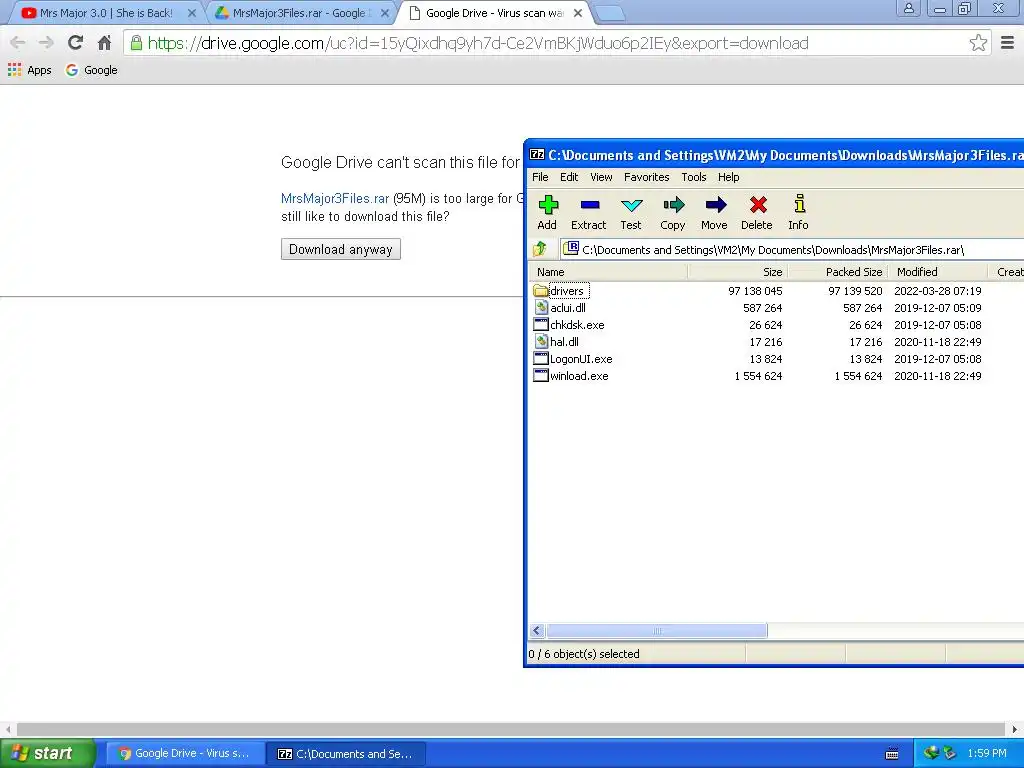This screenshot has height=768, width=1024.
Task: Open the 7-Zip View menu
Action: tap(601, 177)
